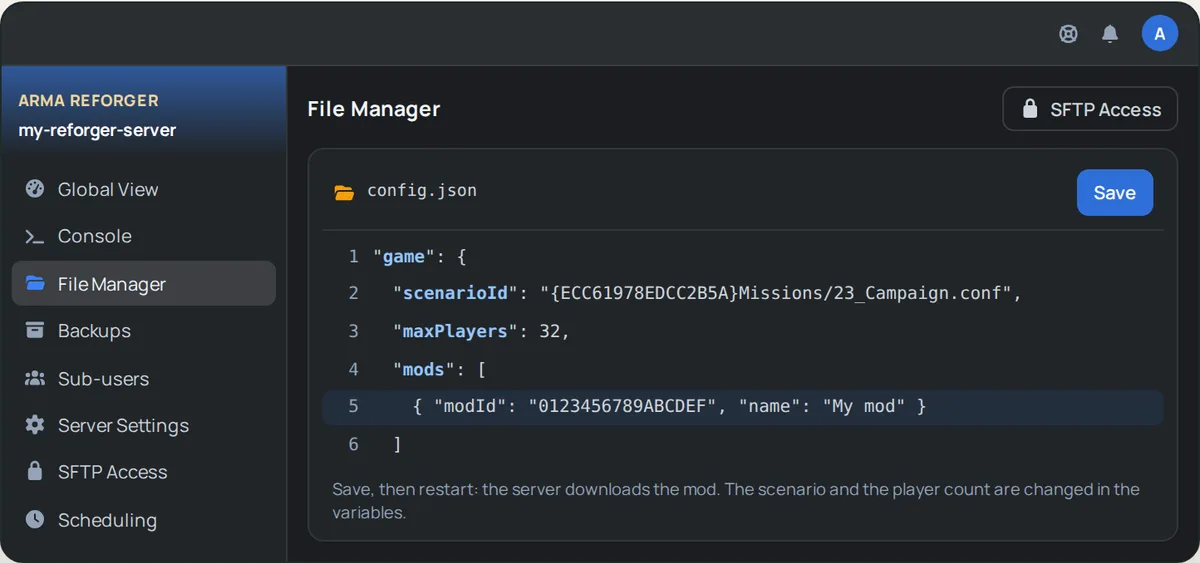Click the sidebar SFTP Access padlock icon
The height and width of the screenshot is (563, 1200).
(35, 472)
